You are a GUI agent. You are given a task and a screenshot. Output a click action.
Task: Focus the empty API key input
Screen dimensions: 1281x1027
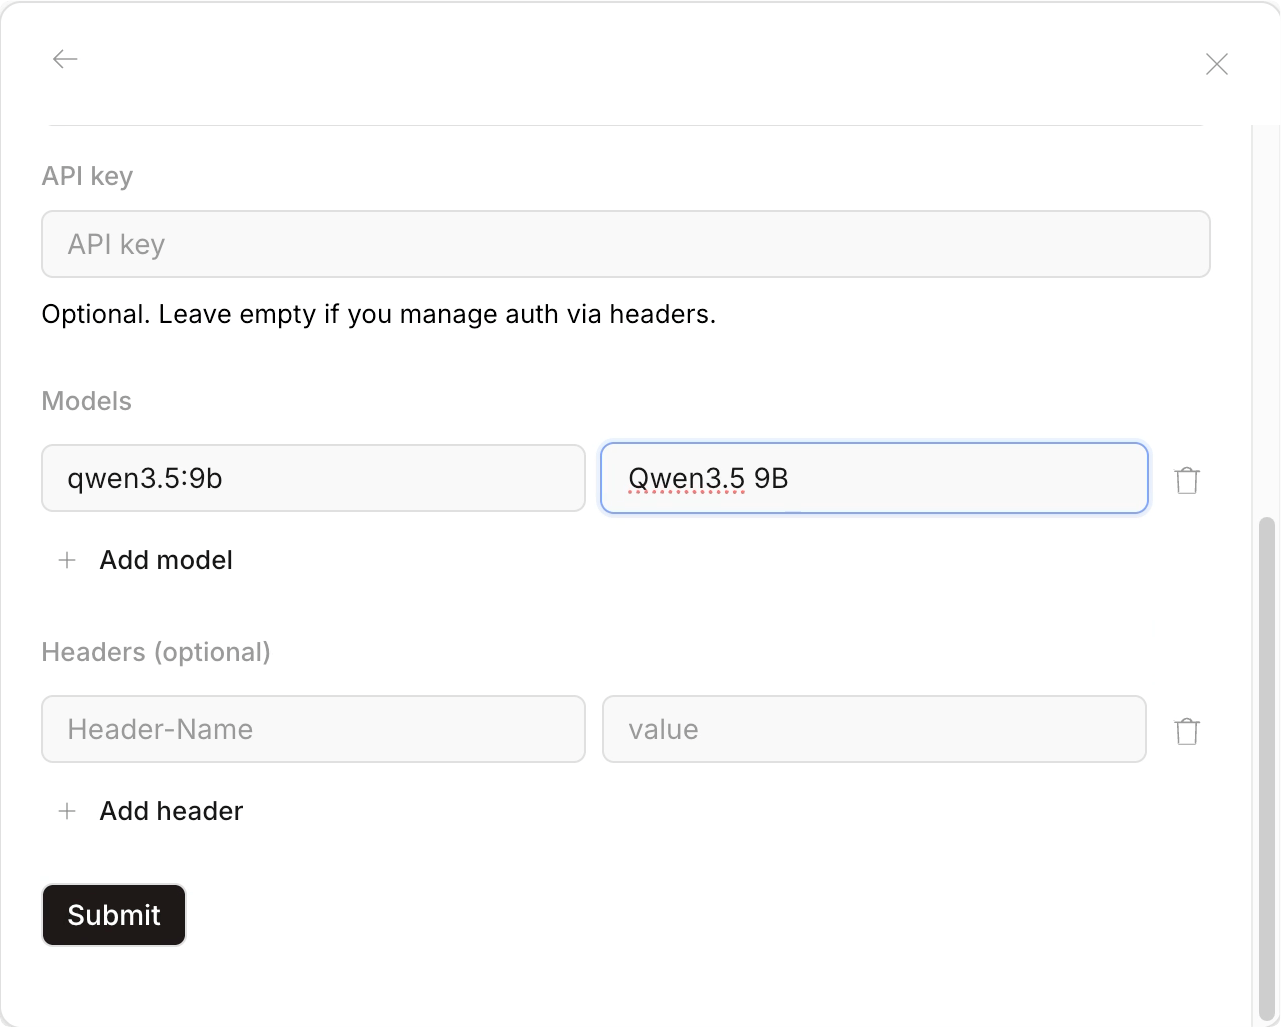(626, 244)
